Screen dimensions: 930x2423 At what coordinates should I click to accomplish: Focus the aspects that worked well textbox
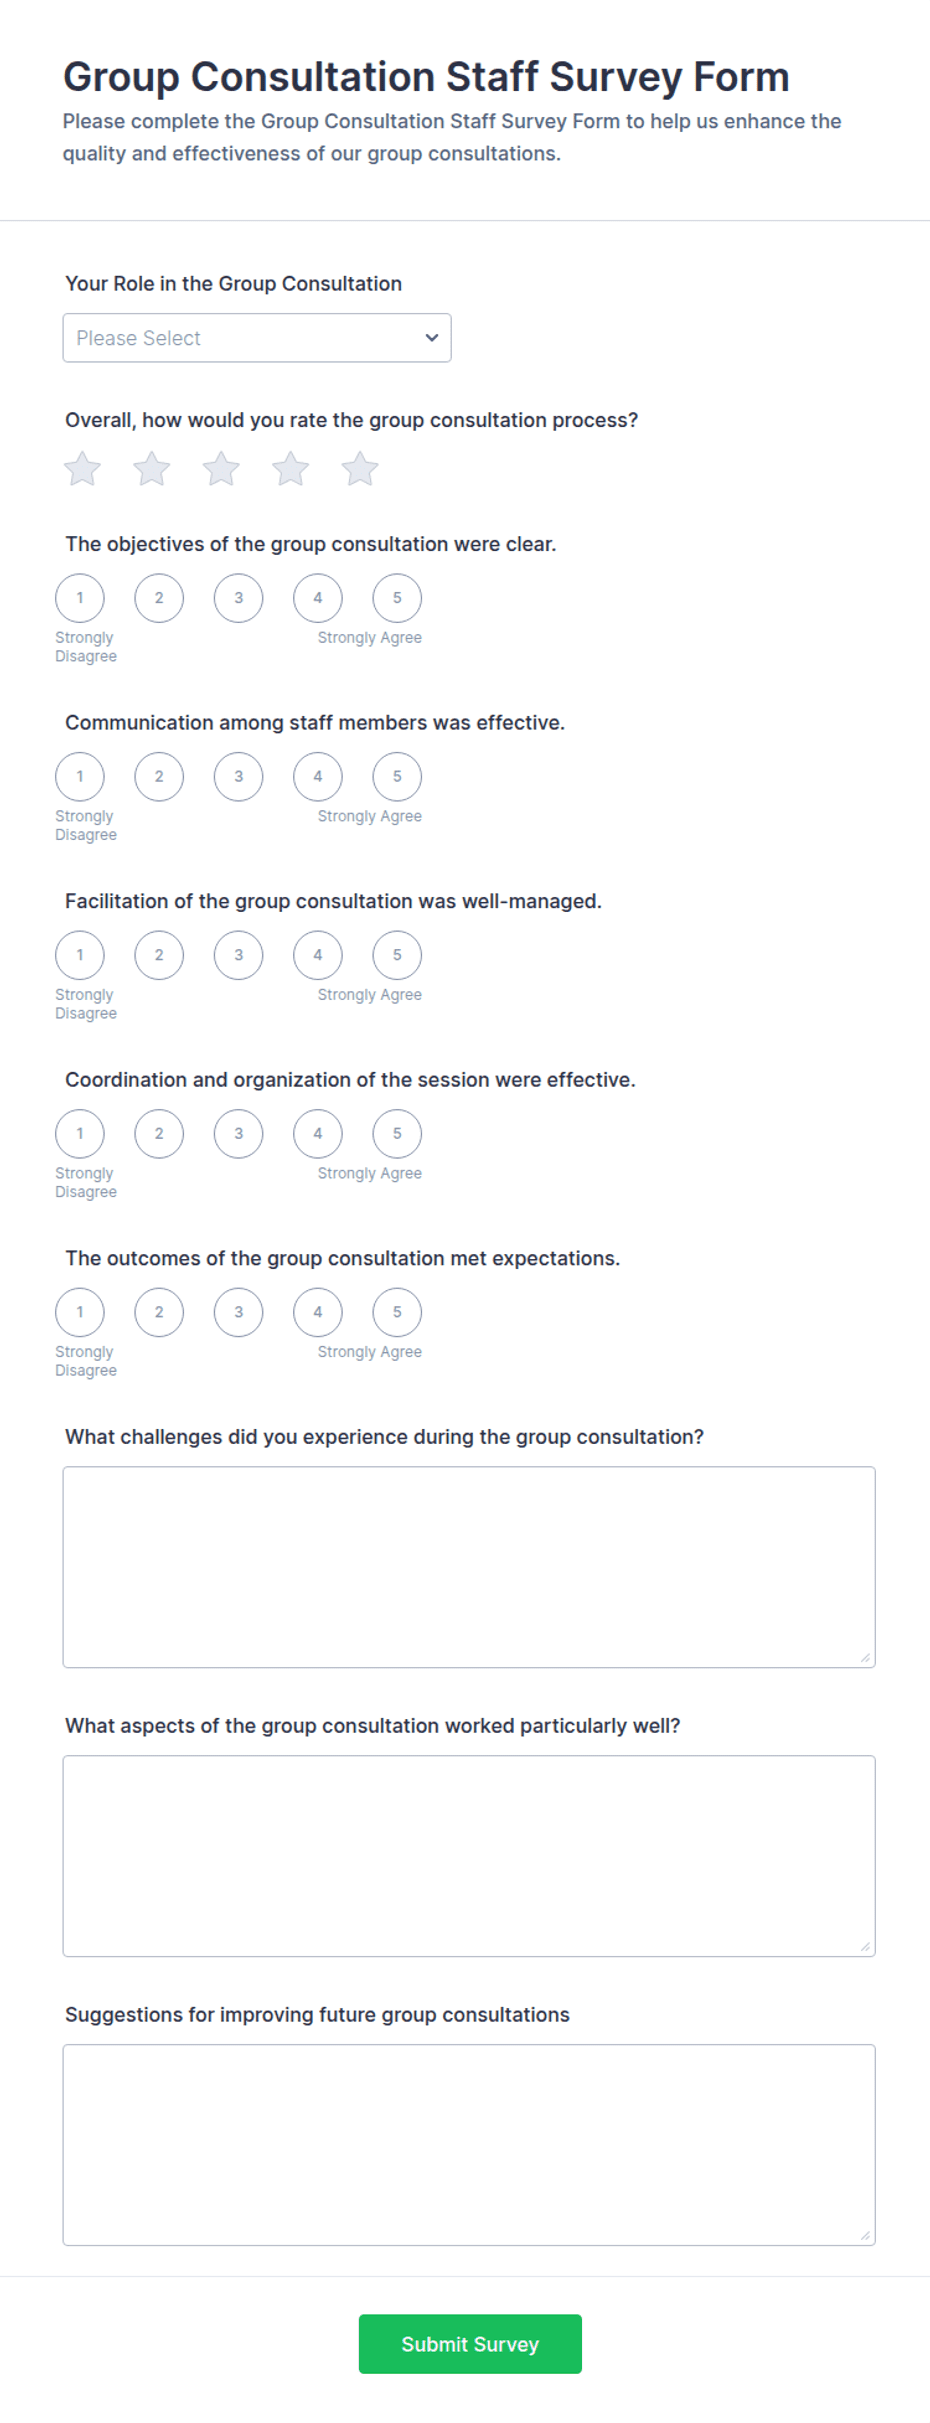(469, 1856)
